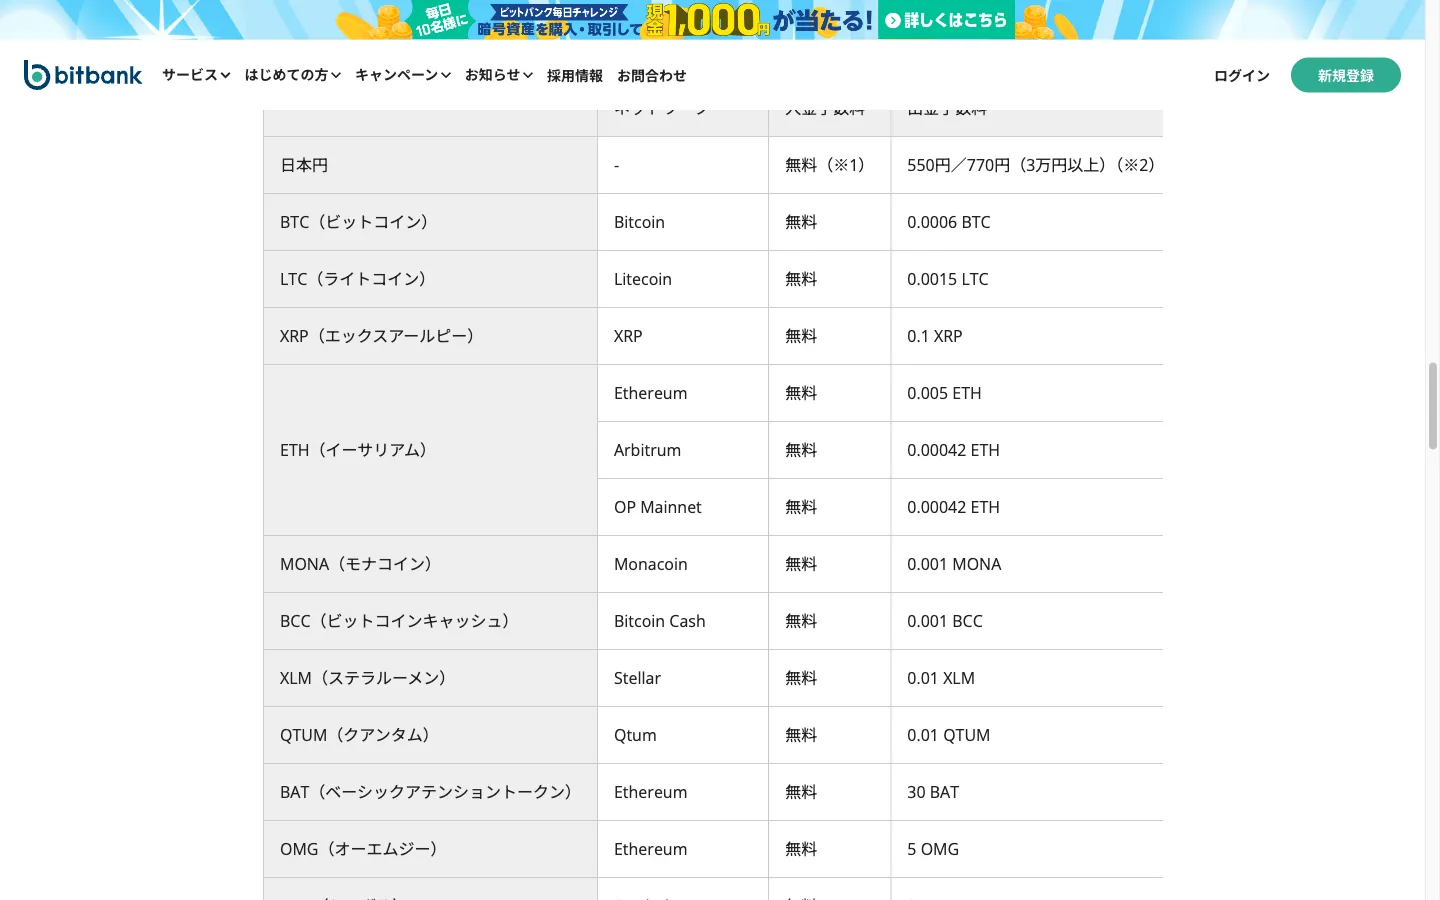Select the MONA（モナコイン） cell
Viewport: 1440px width, 900px height.
(431, 564)
